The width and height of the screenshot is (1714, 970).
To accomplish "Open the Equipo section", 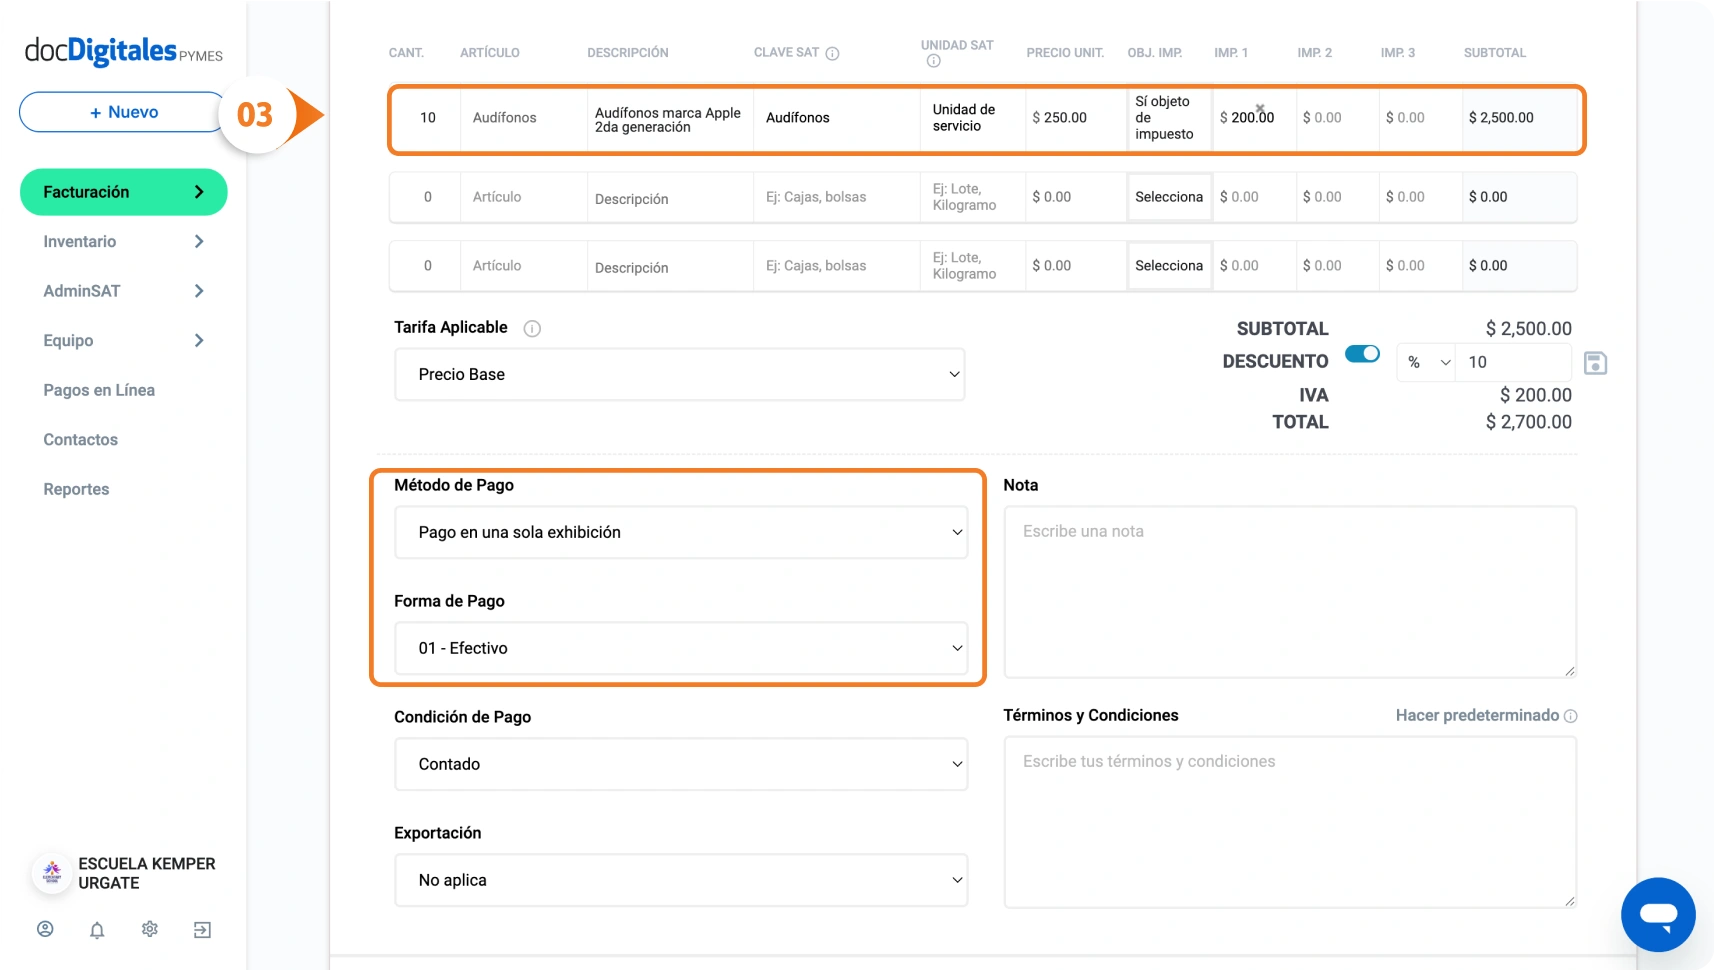I will pos(68,340).
